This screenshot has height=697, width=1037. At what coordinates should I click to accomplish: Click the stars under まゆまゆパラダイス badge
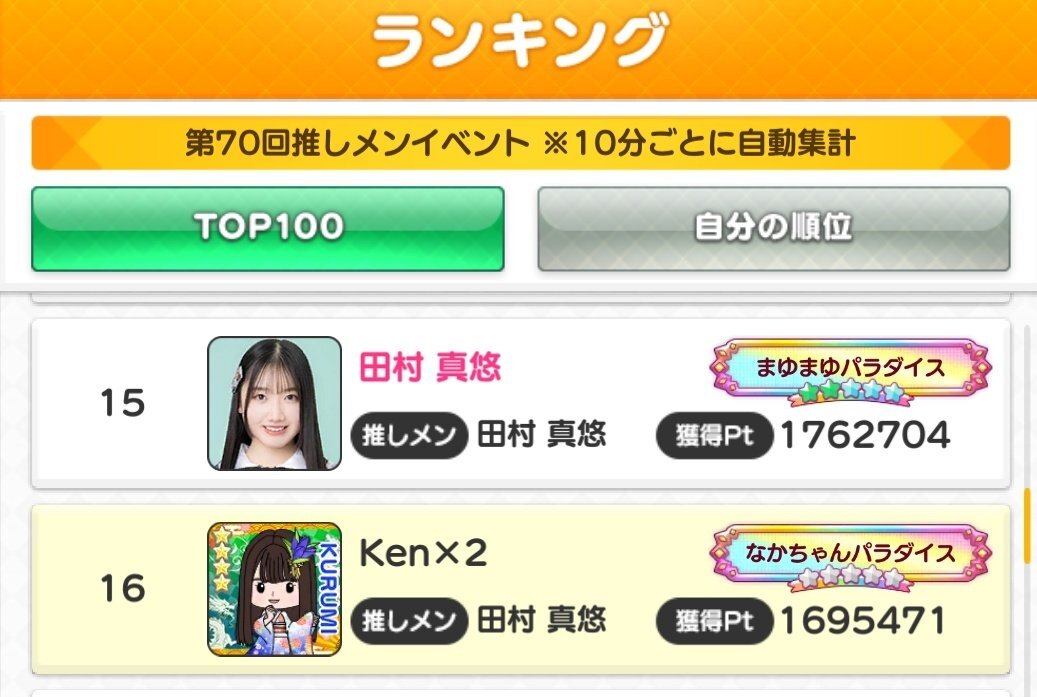850,393
